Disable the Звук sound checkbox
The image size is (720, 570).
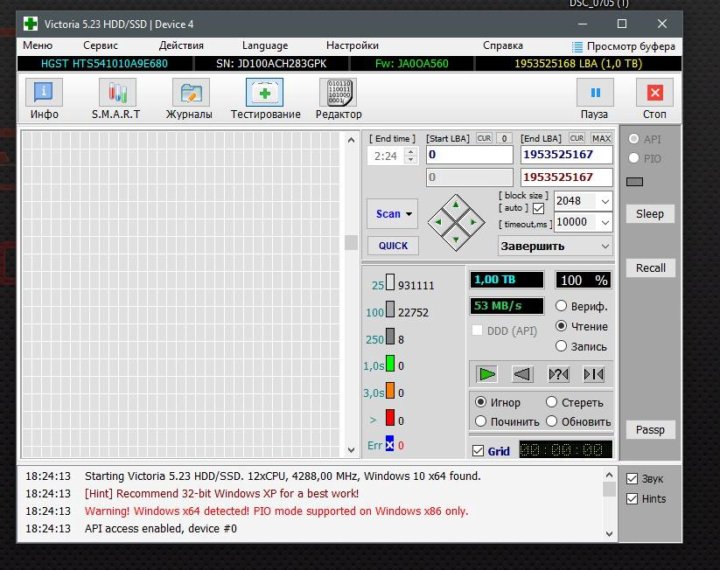pyautogui.click(x=631, y=479)
